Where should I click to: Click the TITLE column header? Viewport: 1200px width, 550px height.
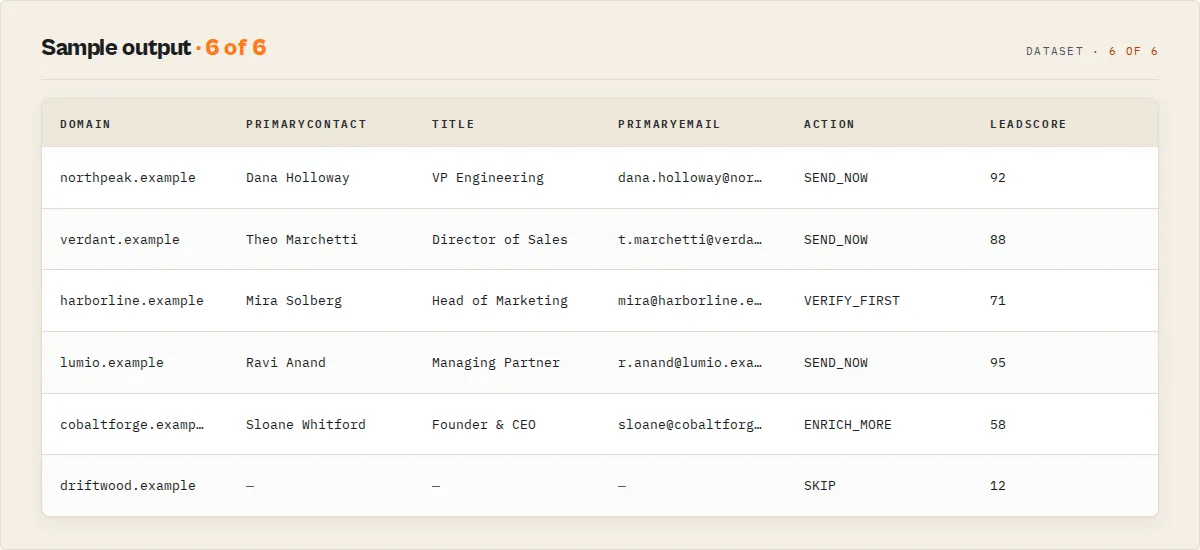[x=453, y=124]
